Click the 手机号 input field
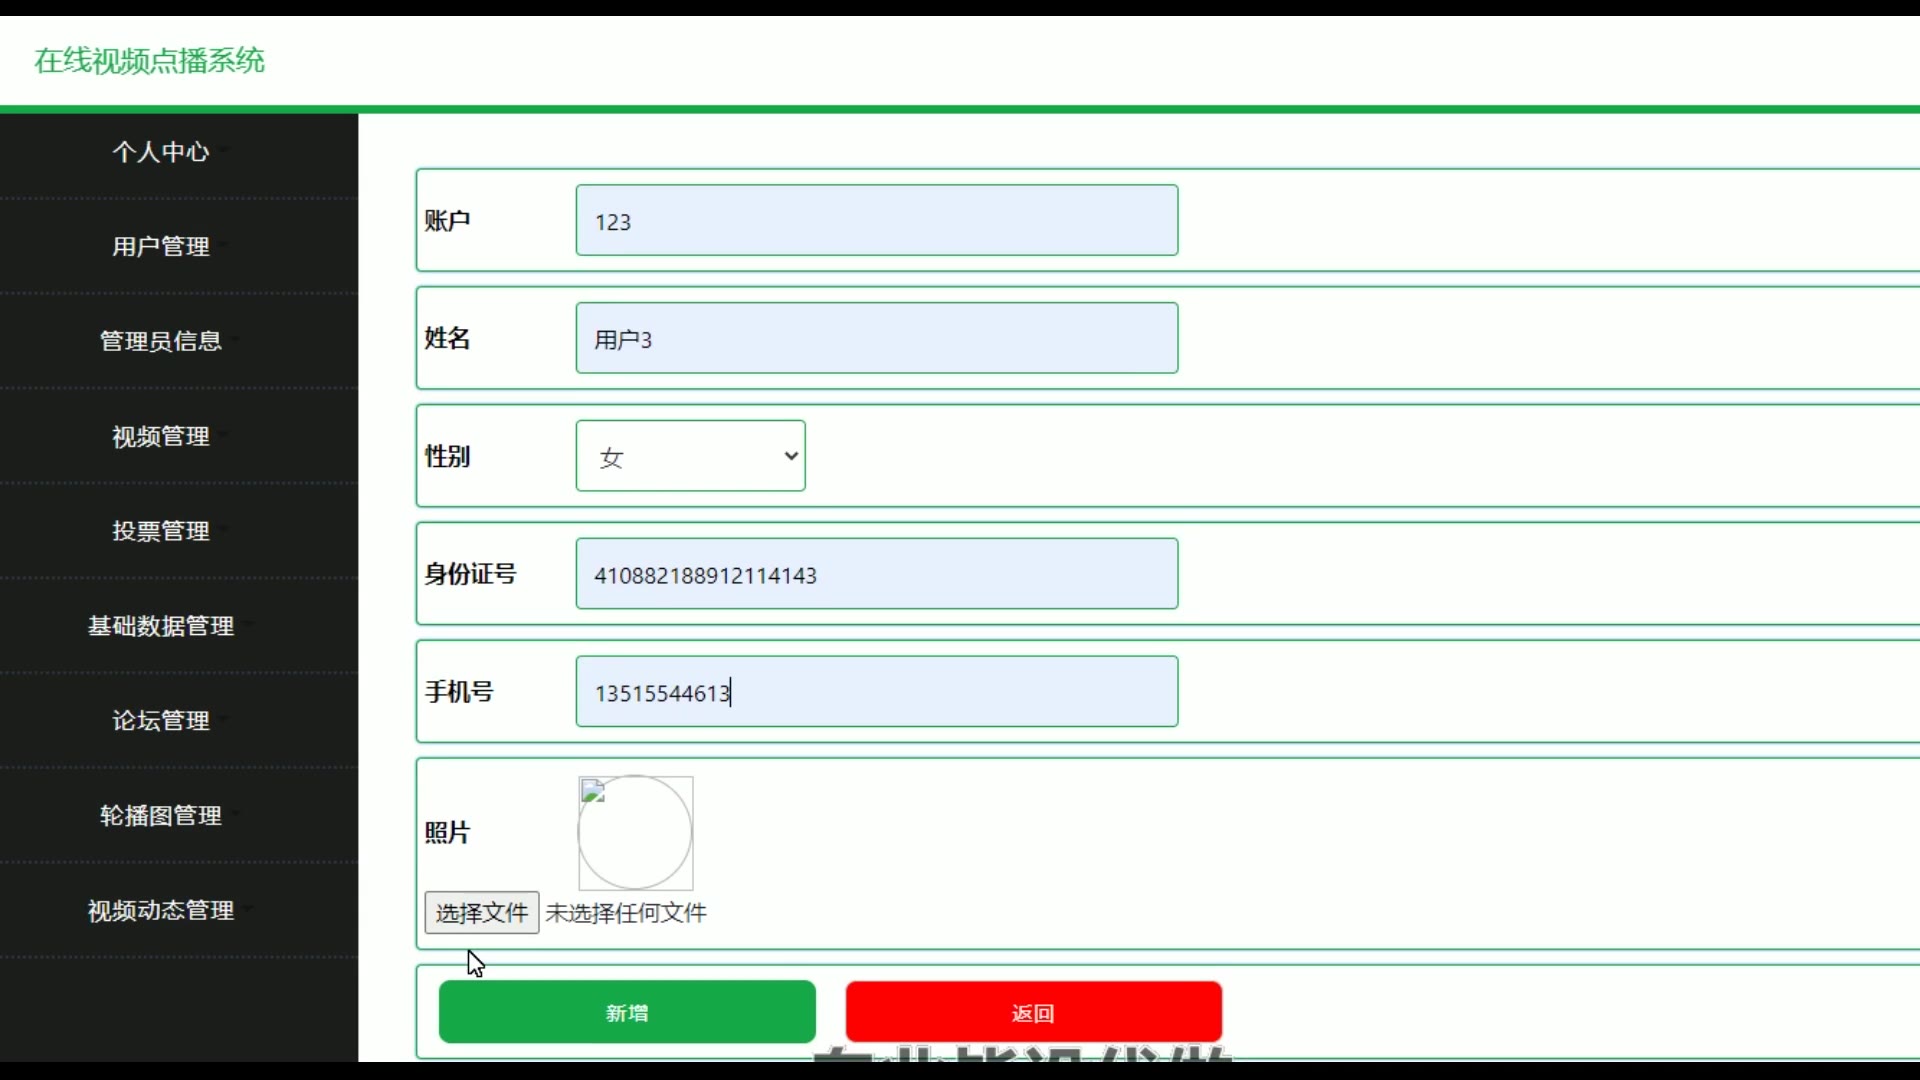 point(877,692)
